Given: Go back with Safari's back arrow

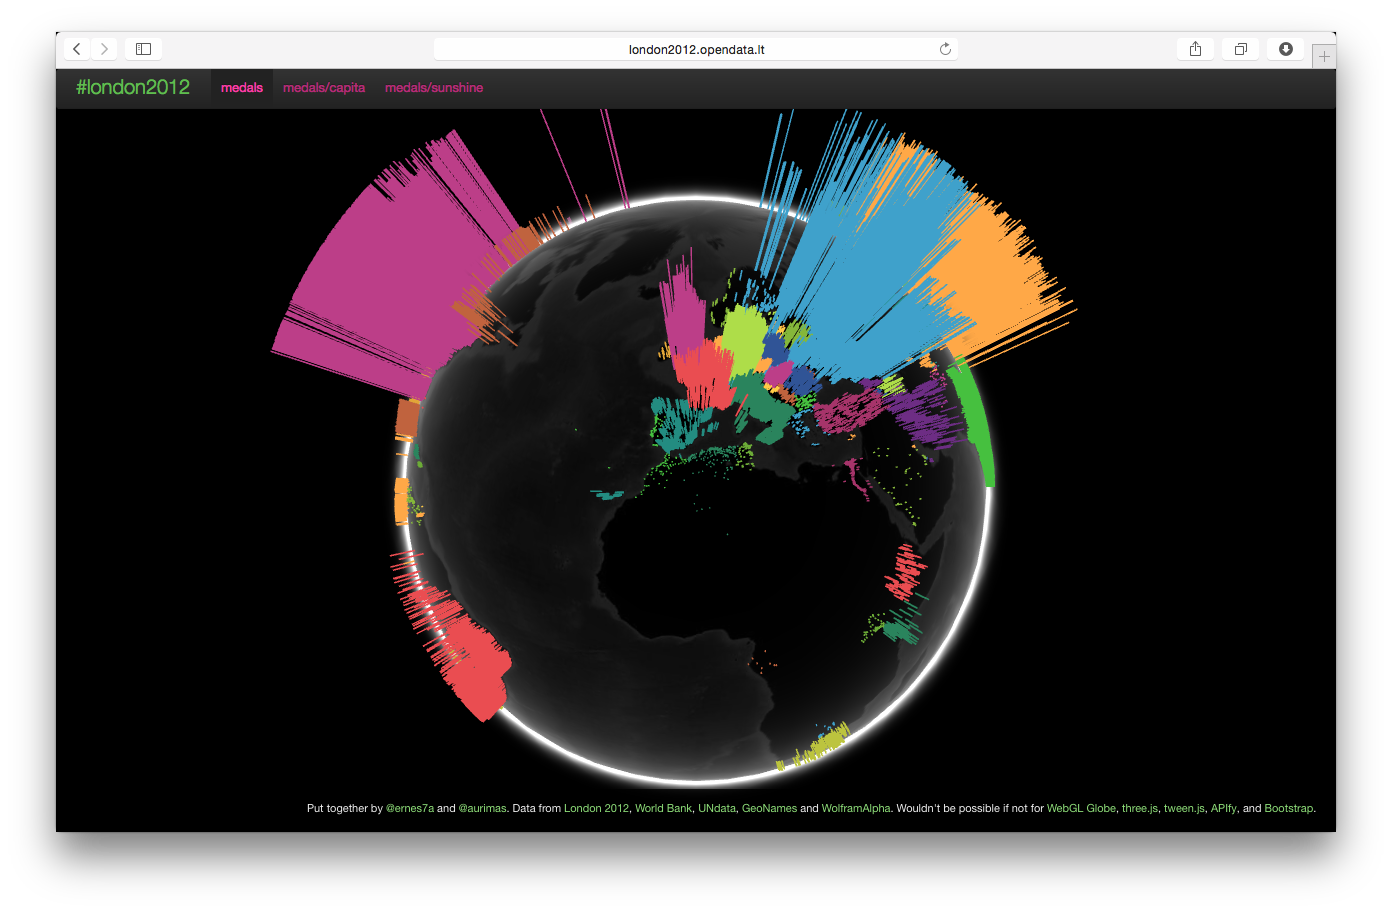Looking at the screenshot, I should [x=77, y=49].
